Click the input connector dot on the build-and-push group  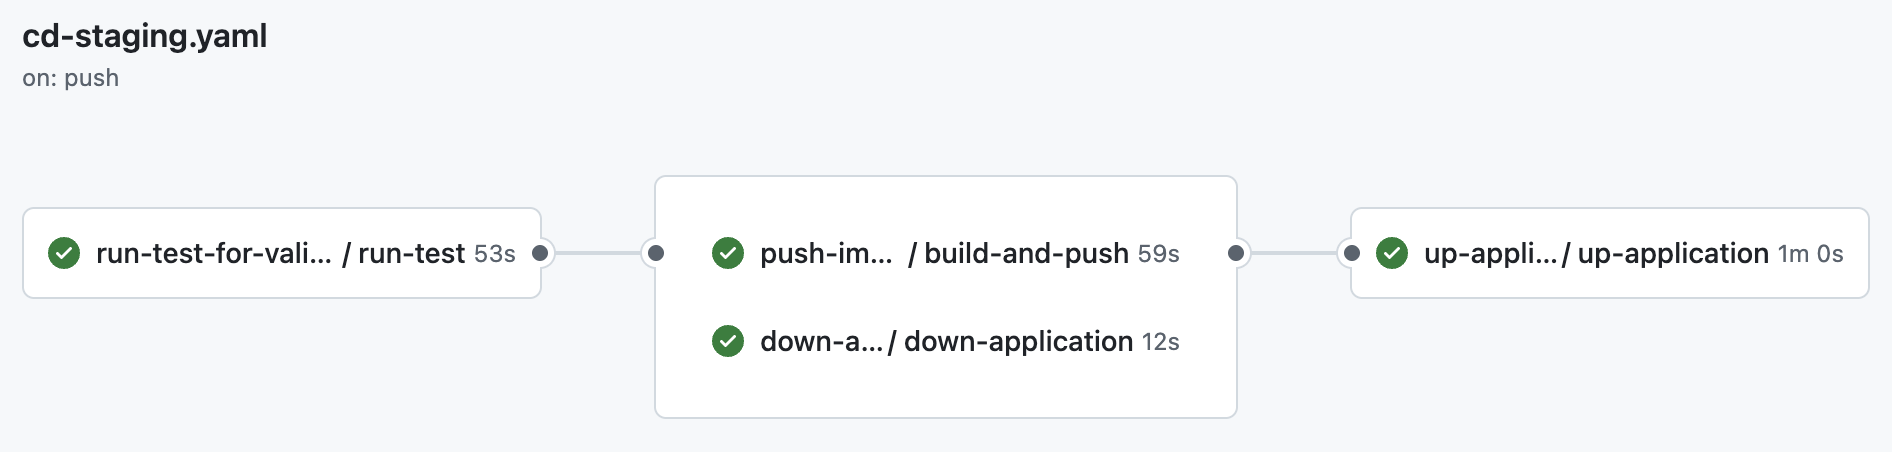pos(656,253)
